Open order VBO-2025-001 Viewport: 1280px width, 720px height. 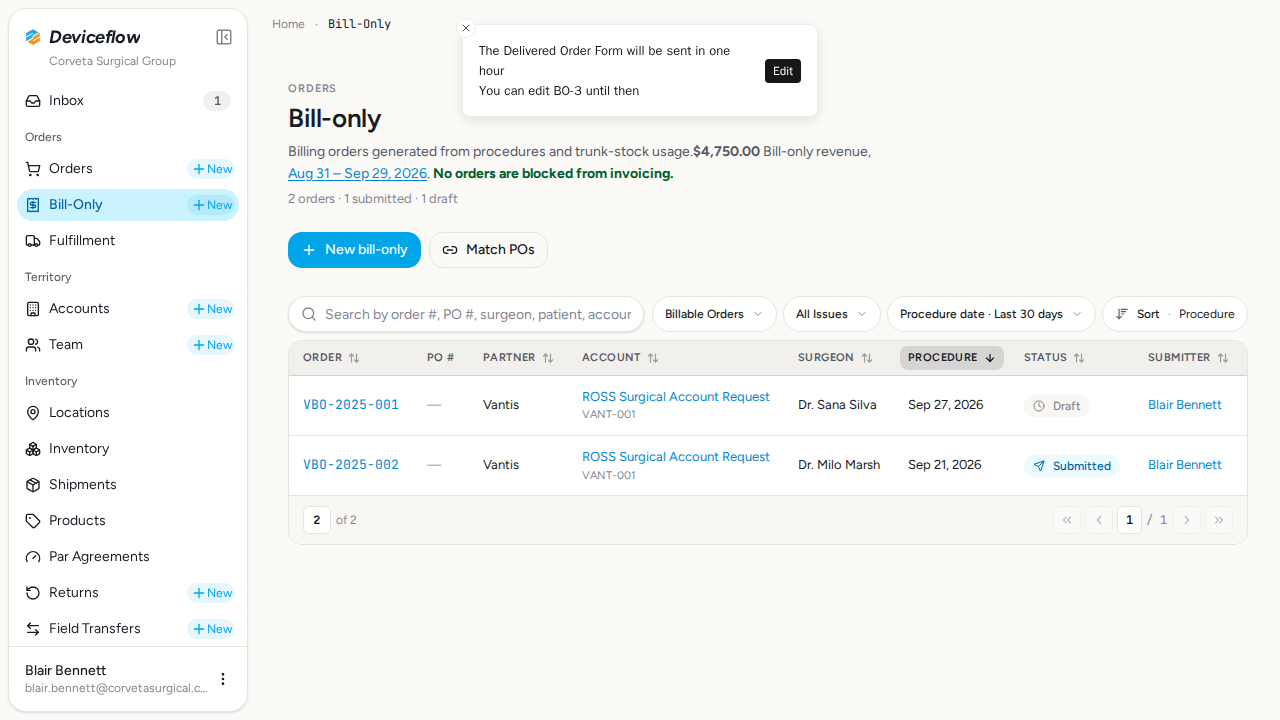point(351,405)
